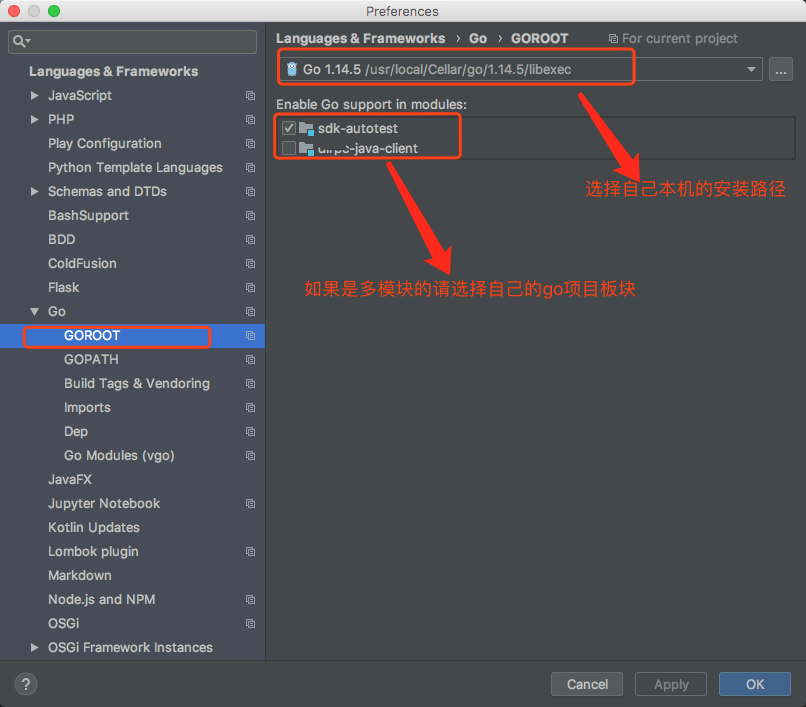Collapse the Go settings node

click(x=34, y=312)
